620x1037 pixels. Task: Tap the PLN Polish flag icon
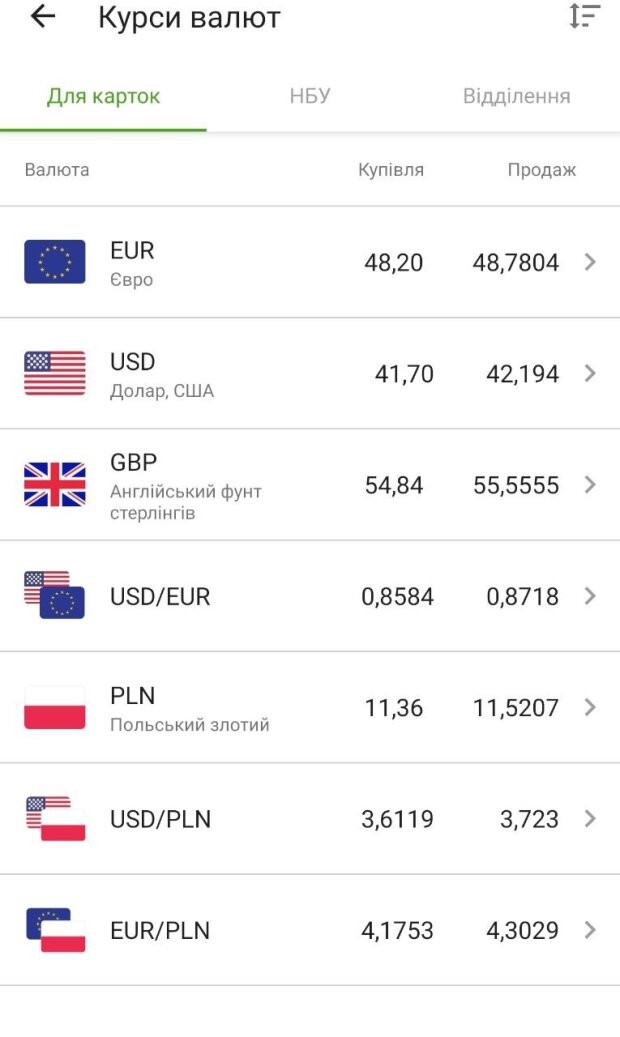pyautogui.click(x=55, y=708)
